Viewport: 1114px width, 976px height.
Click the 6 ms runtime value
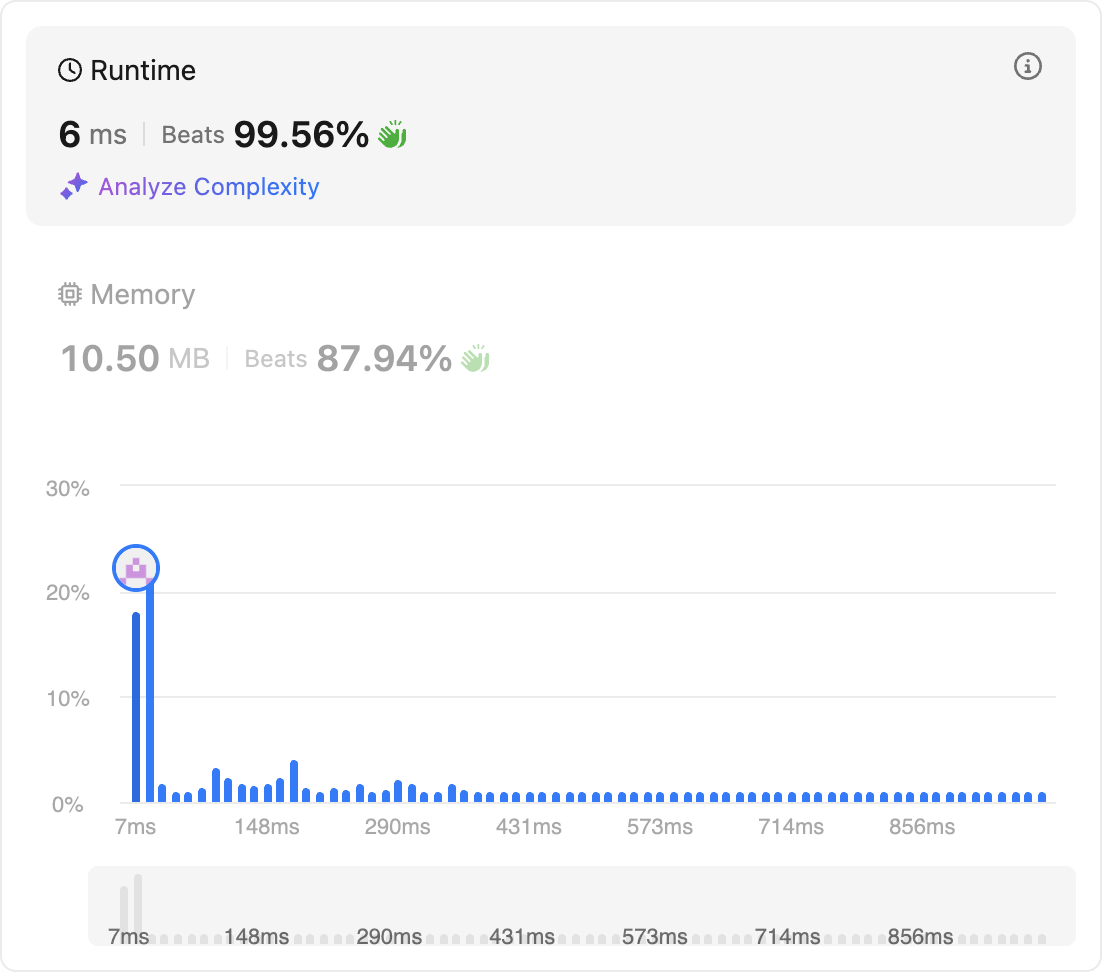(x=92, y=134)
